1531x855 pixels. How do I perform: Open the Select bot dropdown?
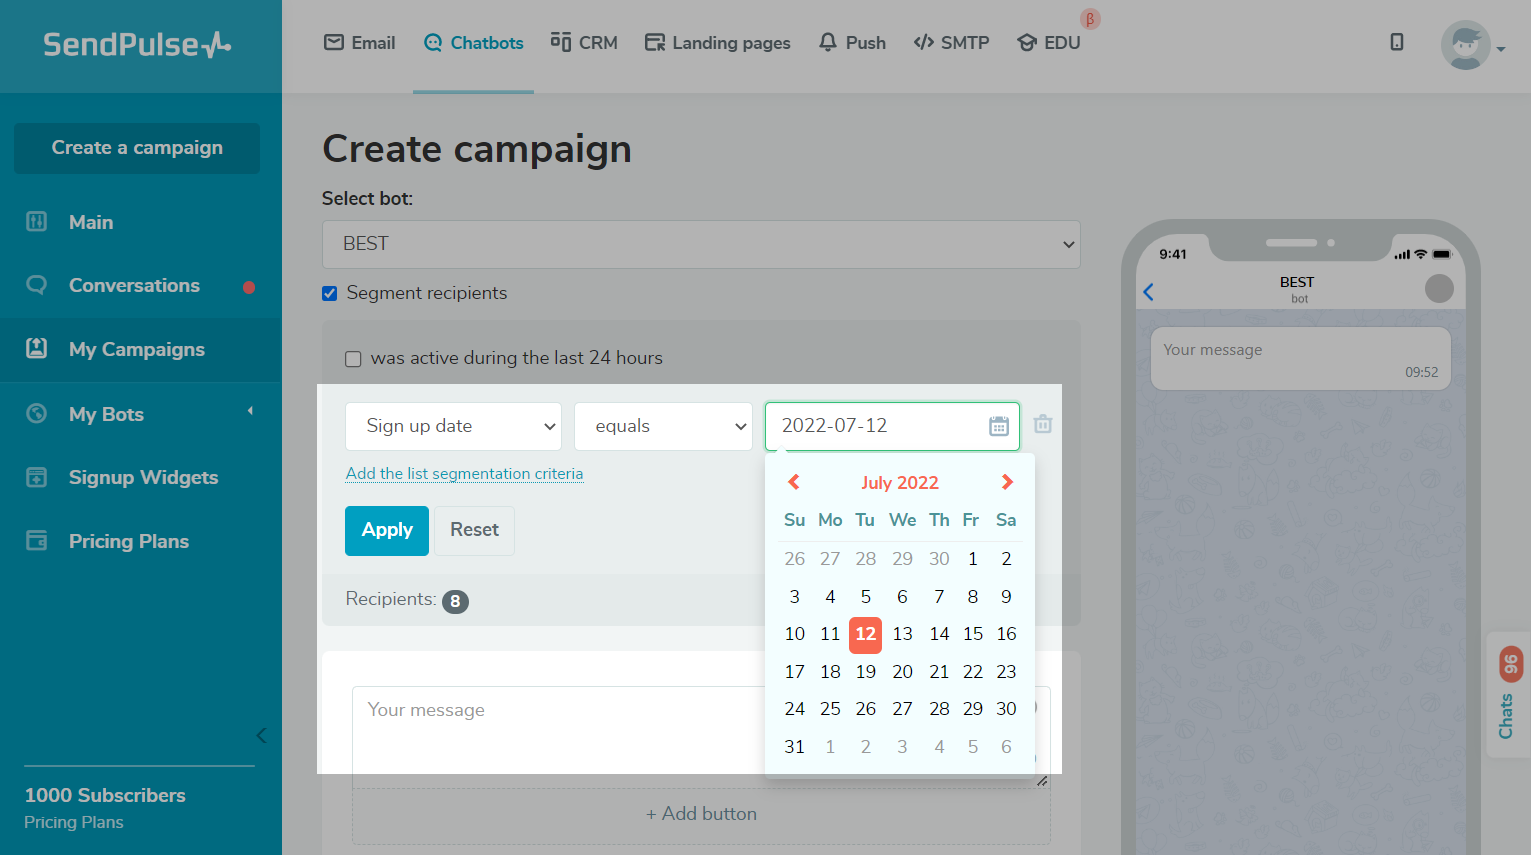tap(701, 244)
